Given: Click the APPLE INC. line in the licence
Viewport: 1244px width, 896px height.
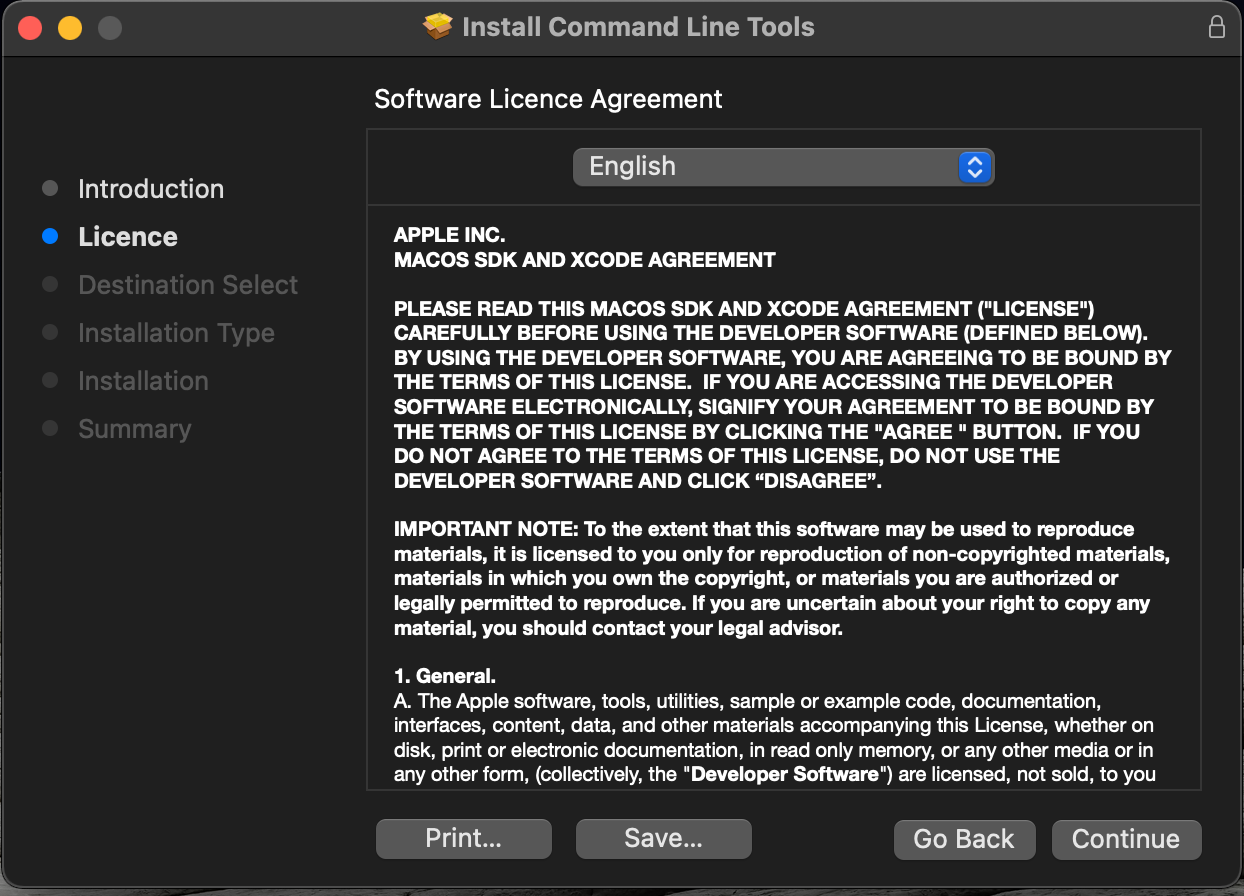Looking at the screenshot, I should [x=450, y=236].
